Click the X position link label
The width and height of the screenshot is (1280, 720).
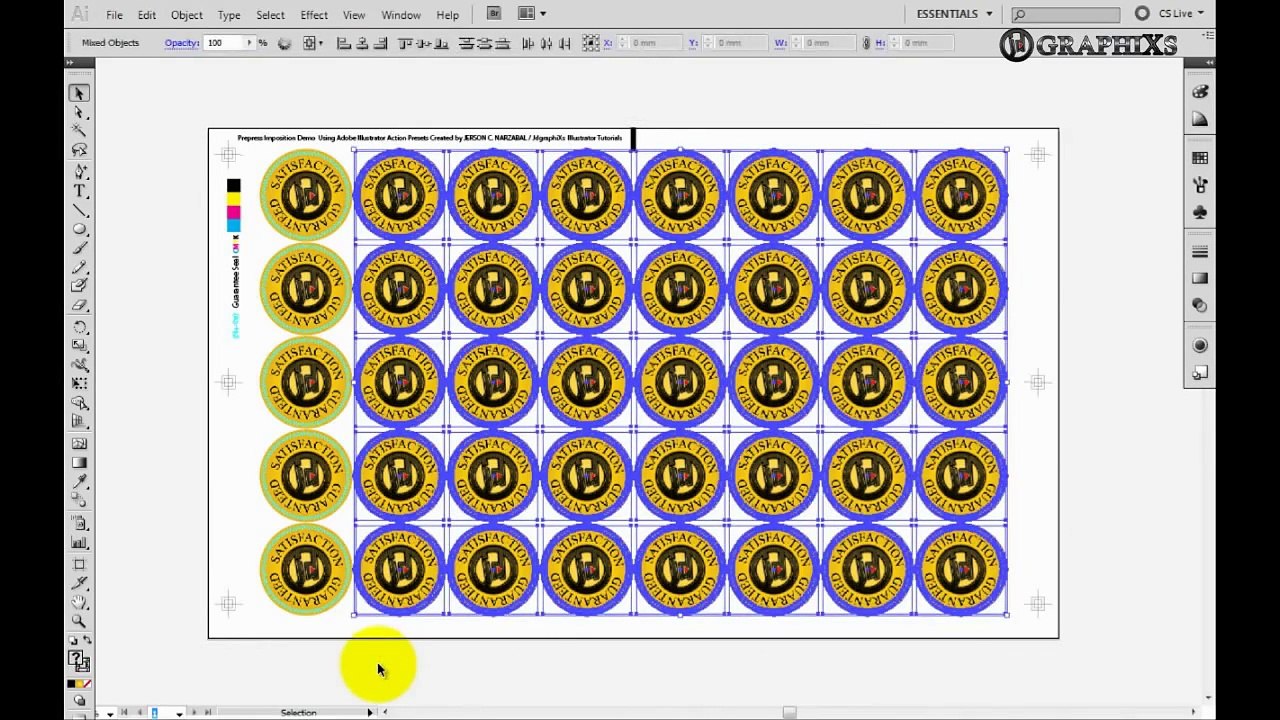(609, 43)
